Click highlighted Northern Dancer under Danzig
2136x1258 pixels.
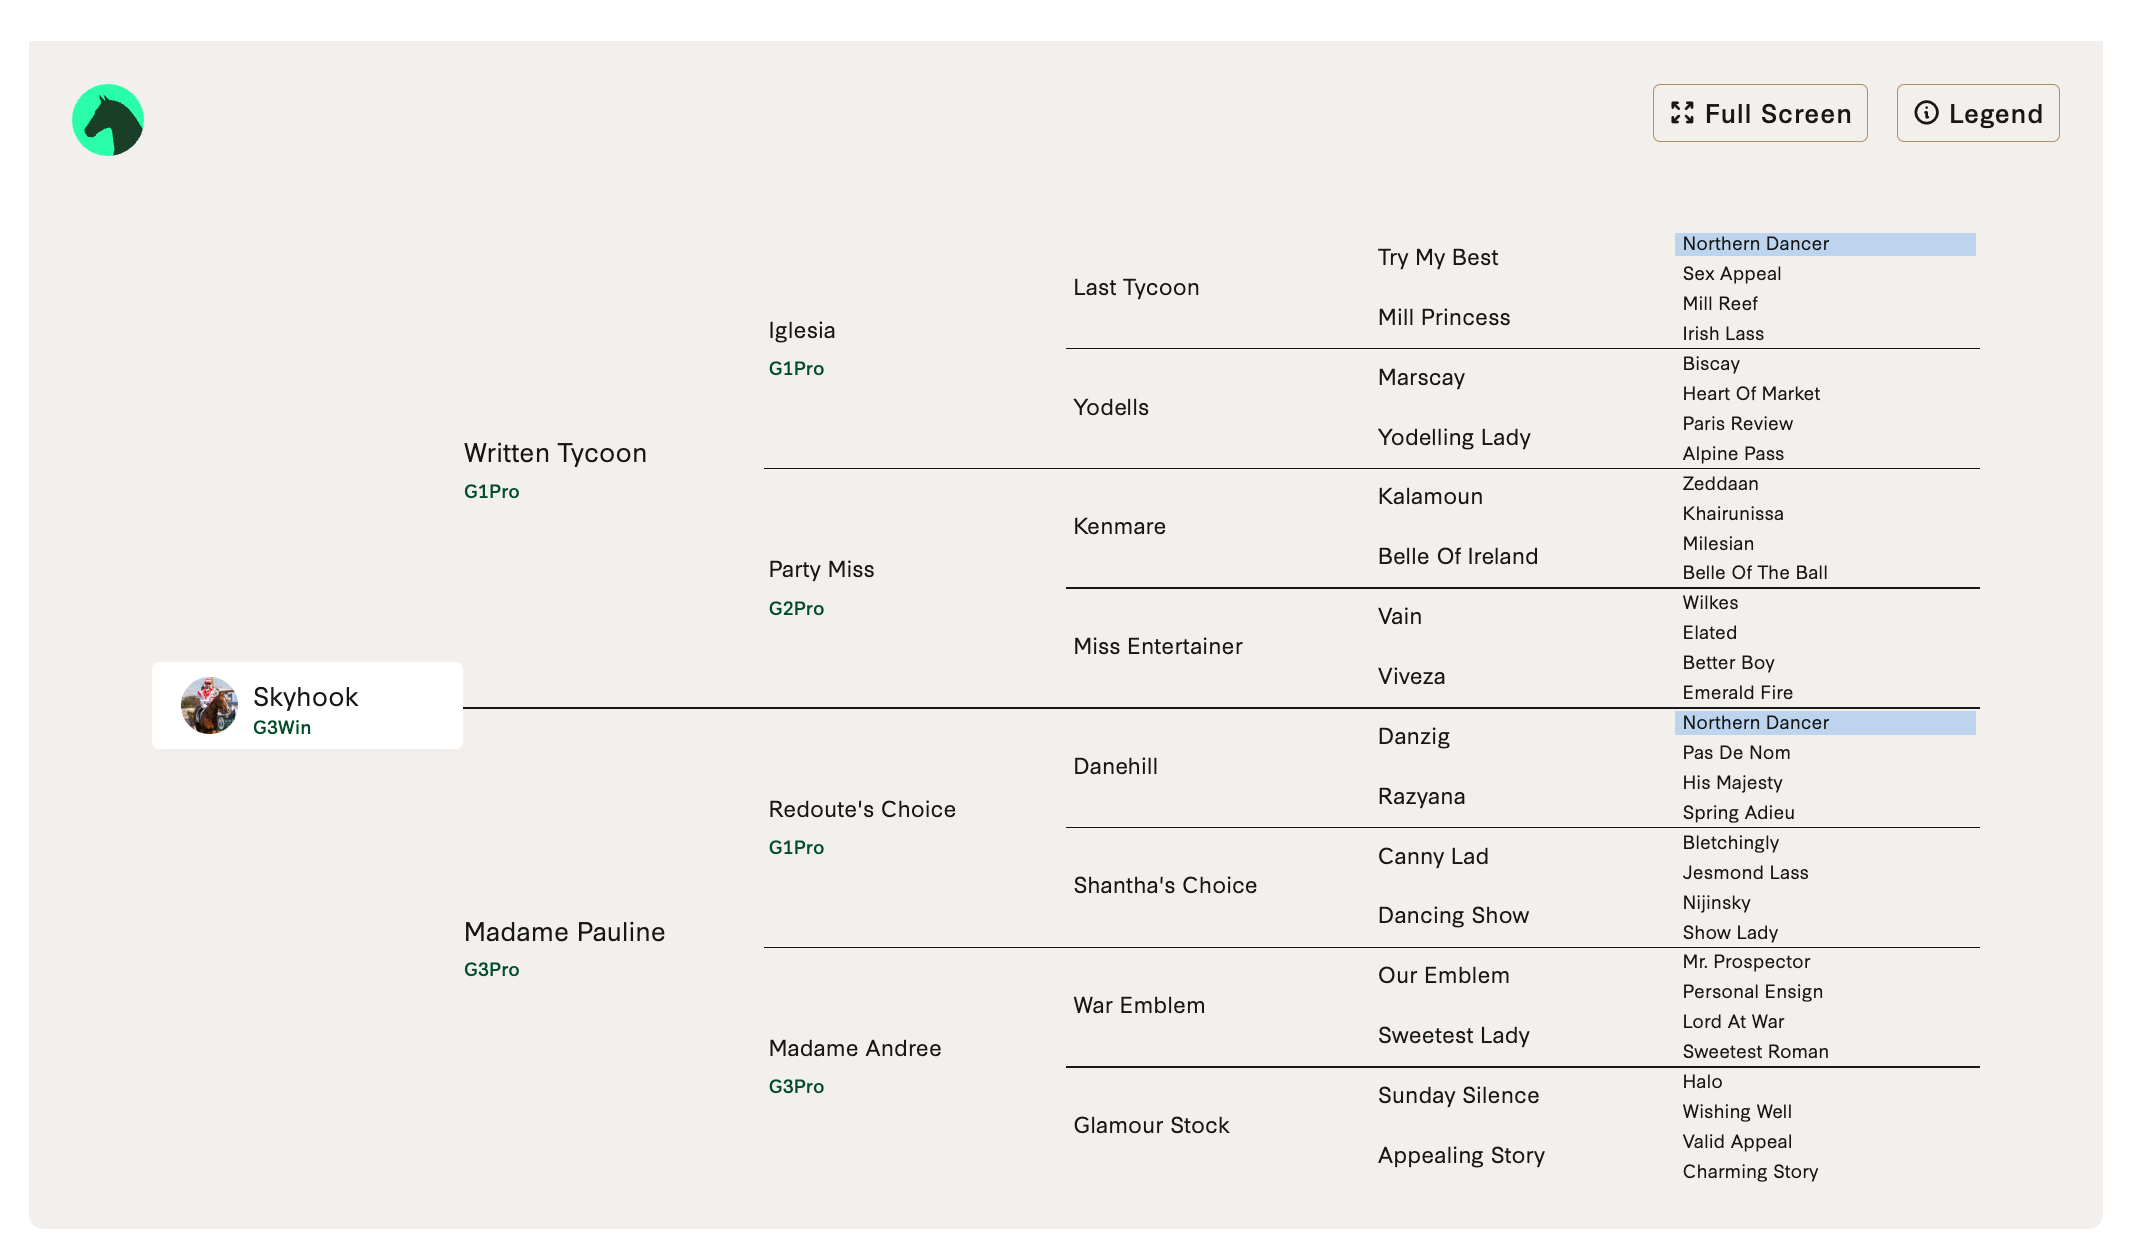pyautogui.click(x=1755, y=723)
